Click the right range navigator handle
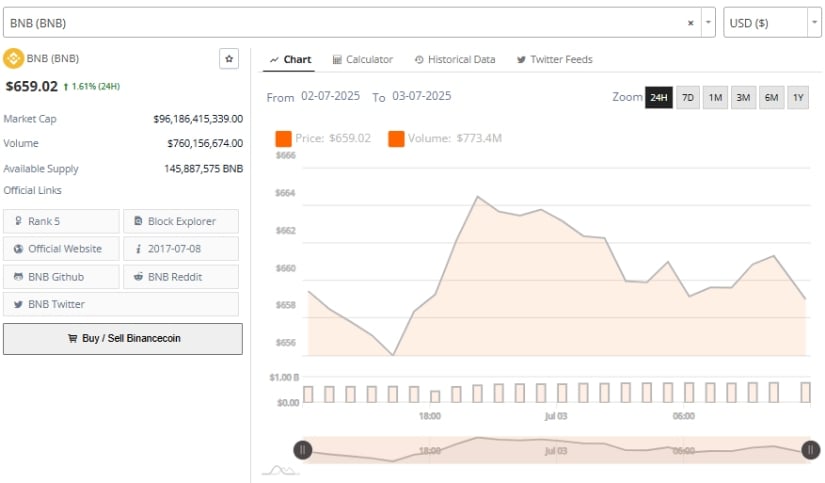This screenshot has height=483, width=825. point(810,450)
